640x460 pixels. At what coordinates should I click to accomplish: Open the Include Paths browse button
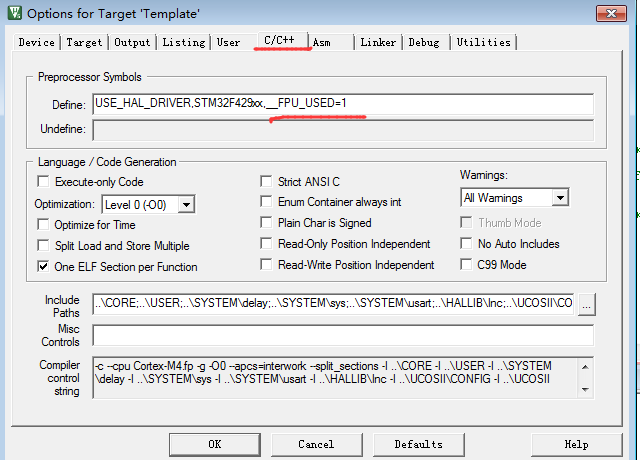tap(587, 304)
